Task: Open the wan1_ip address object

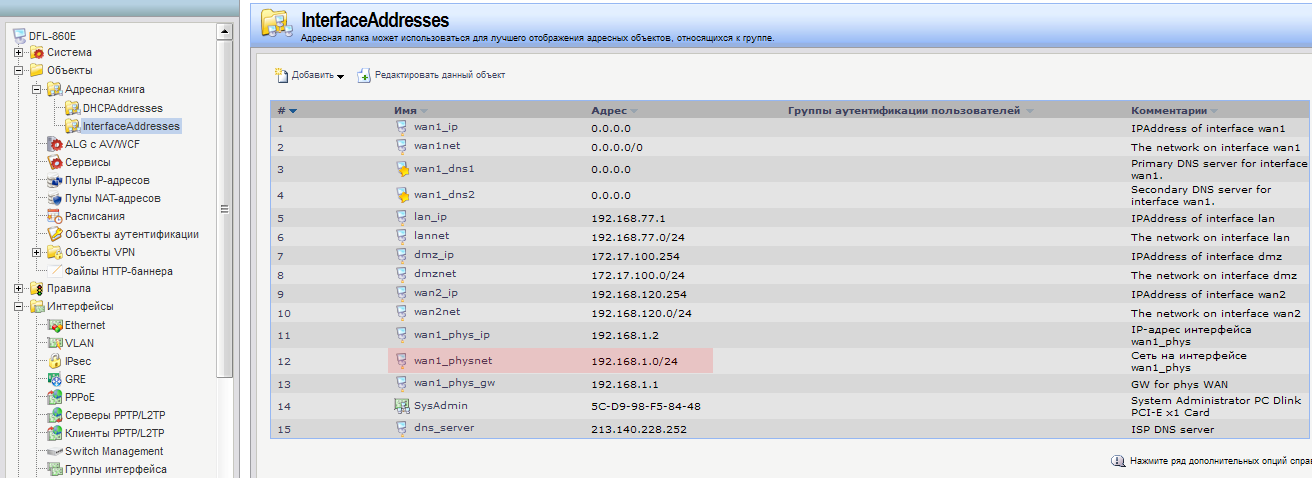Action: tap(436, 128)
